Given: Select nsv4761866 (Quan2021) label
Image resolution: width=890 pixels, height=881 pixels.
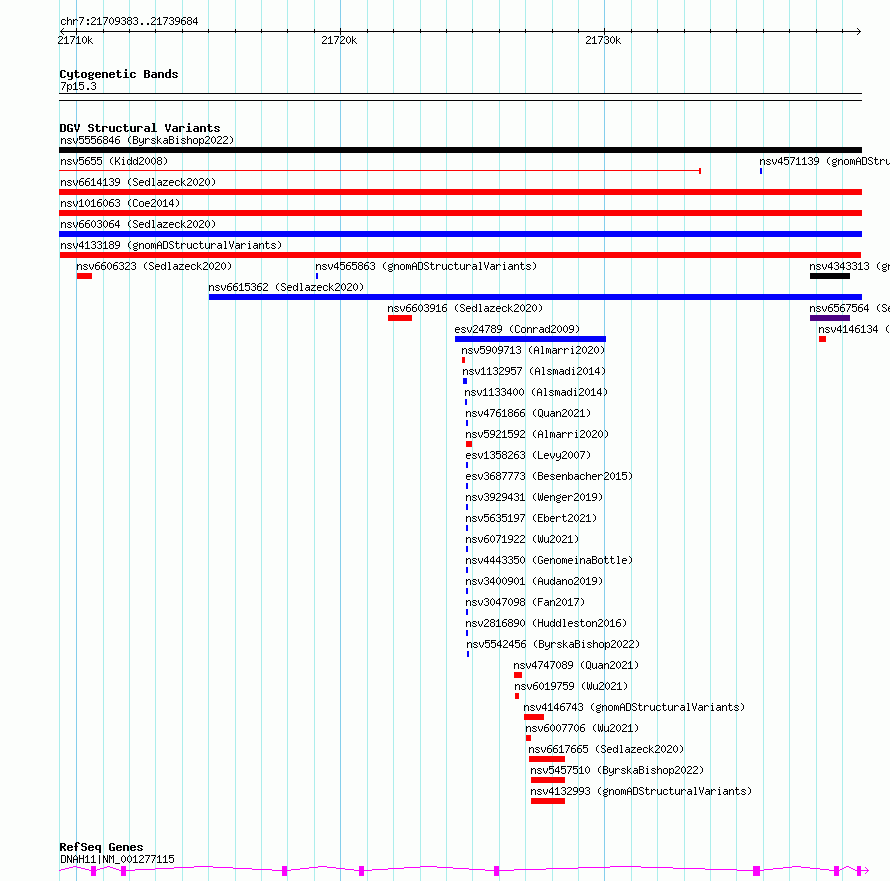Looking at the screenshot, I should point(528,413).
